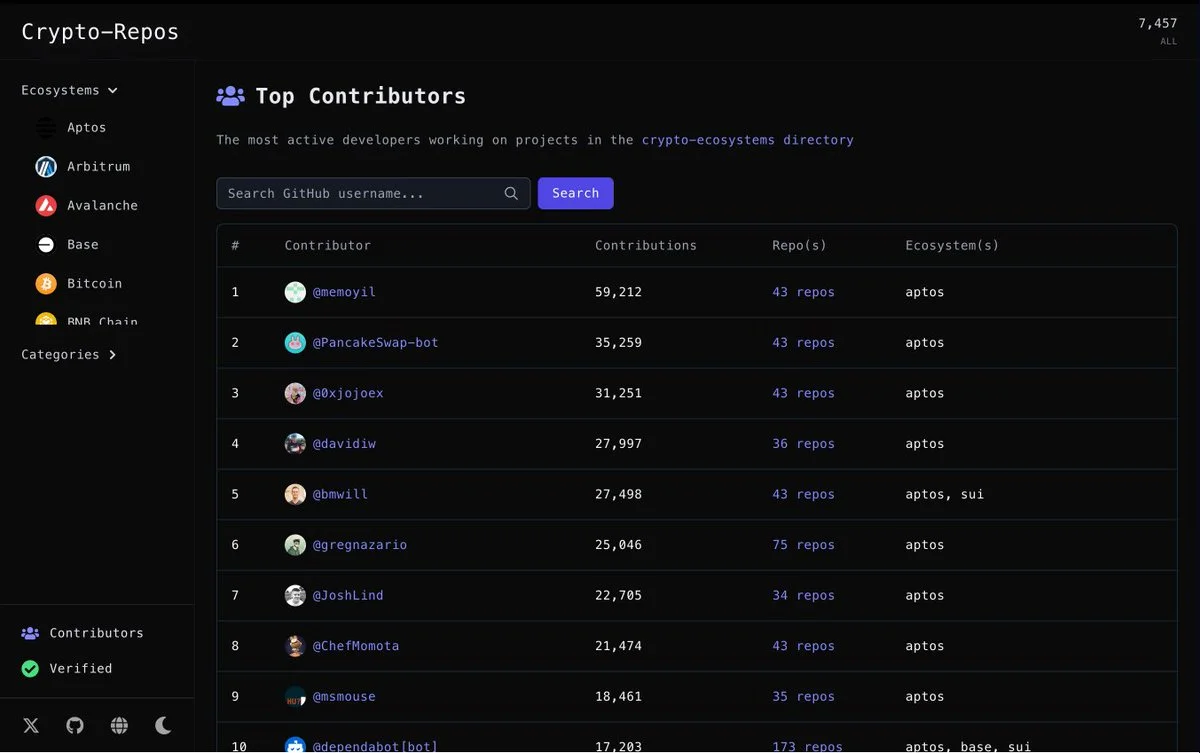This screenshot has width=1200, height=753.
Task: Click the Arbitrum logo in the sidebar
Action: (45, 166)
